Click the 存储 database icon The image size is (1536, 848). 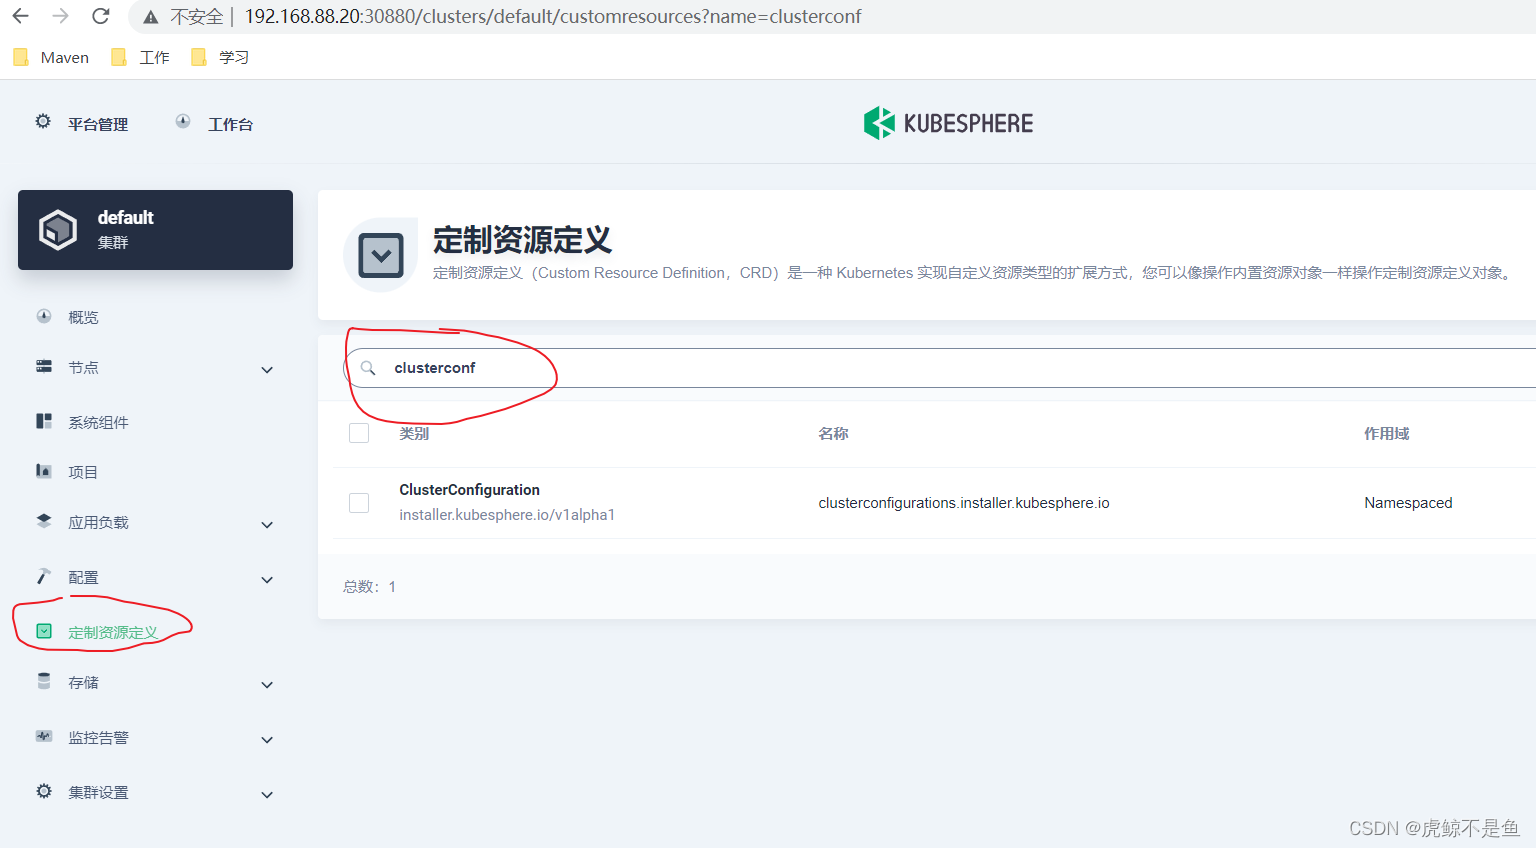coord(44,681)
